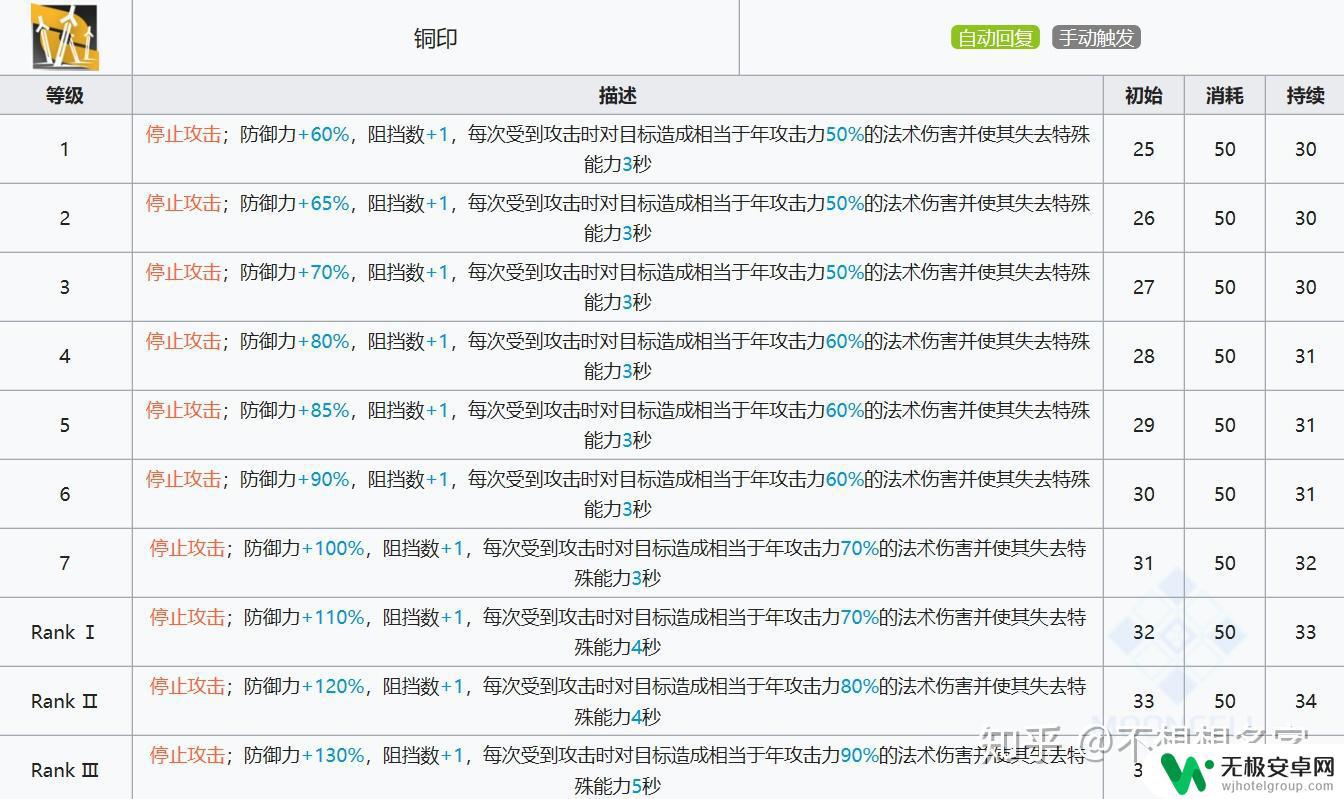Screen dimensions: 1344x799
Task: Click cost value 50 in level 7 row
Action: 1224,563
